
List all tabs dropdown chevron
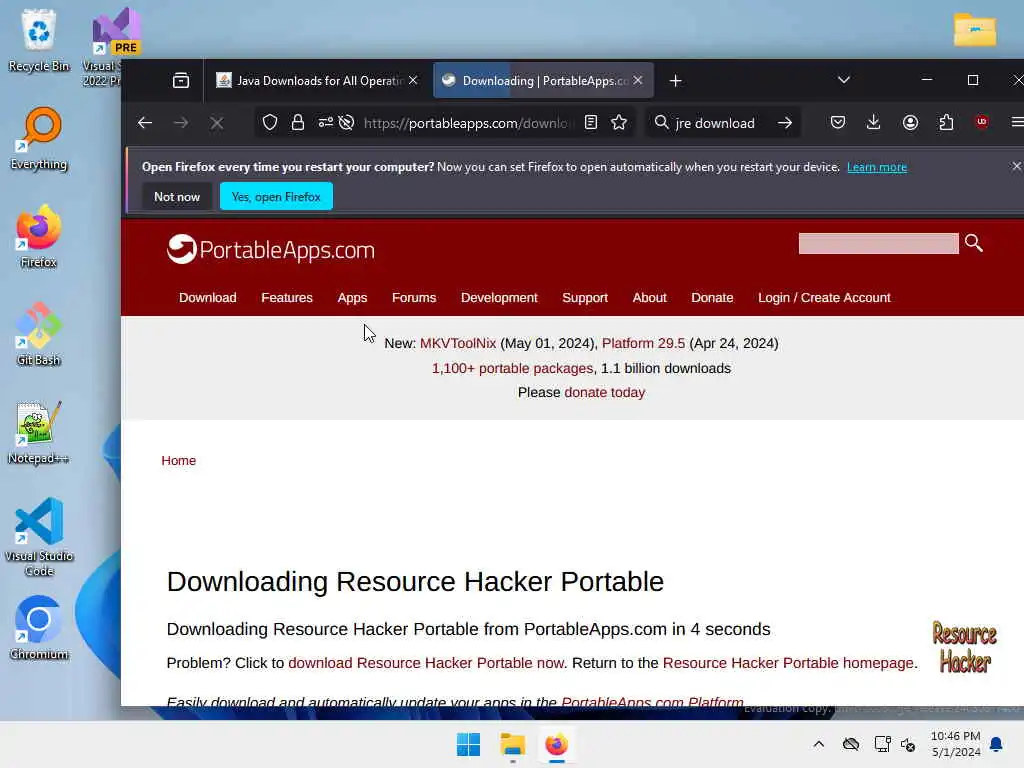844,80
